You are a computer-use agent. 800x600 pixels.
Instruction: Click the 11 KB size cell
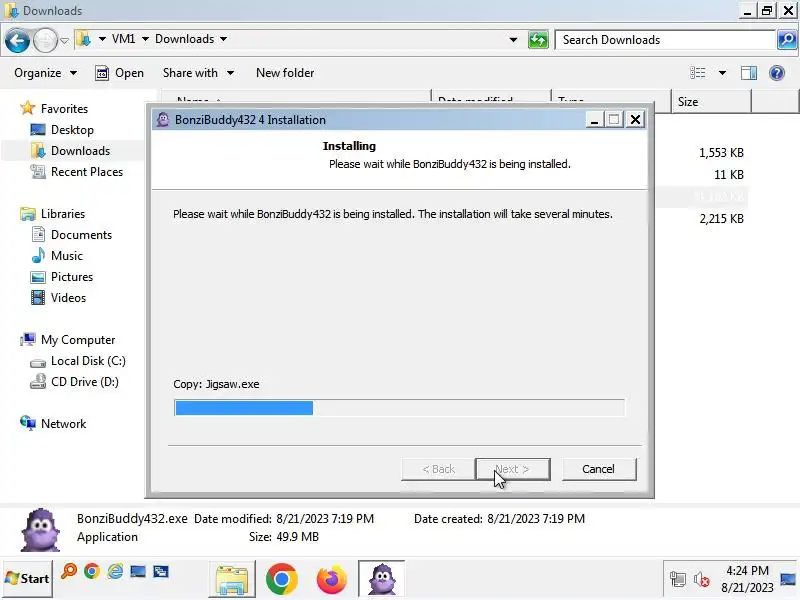click(x=729, y=174)
